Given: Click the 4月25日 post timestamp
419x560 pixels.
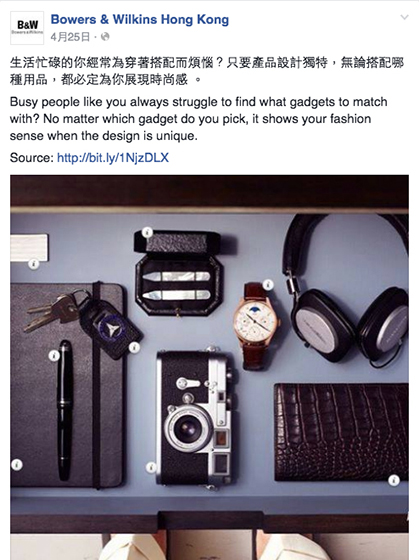Looking at the screenshot, I should [70, 37].
